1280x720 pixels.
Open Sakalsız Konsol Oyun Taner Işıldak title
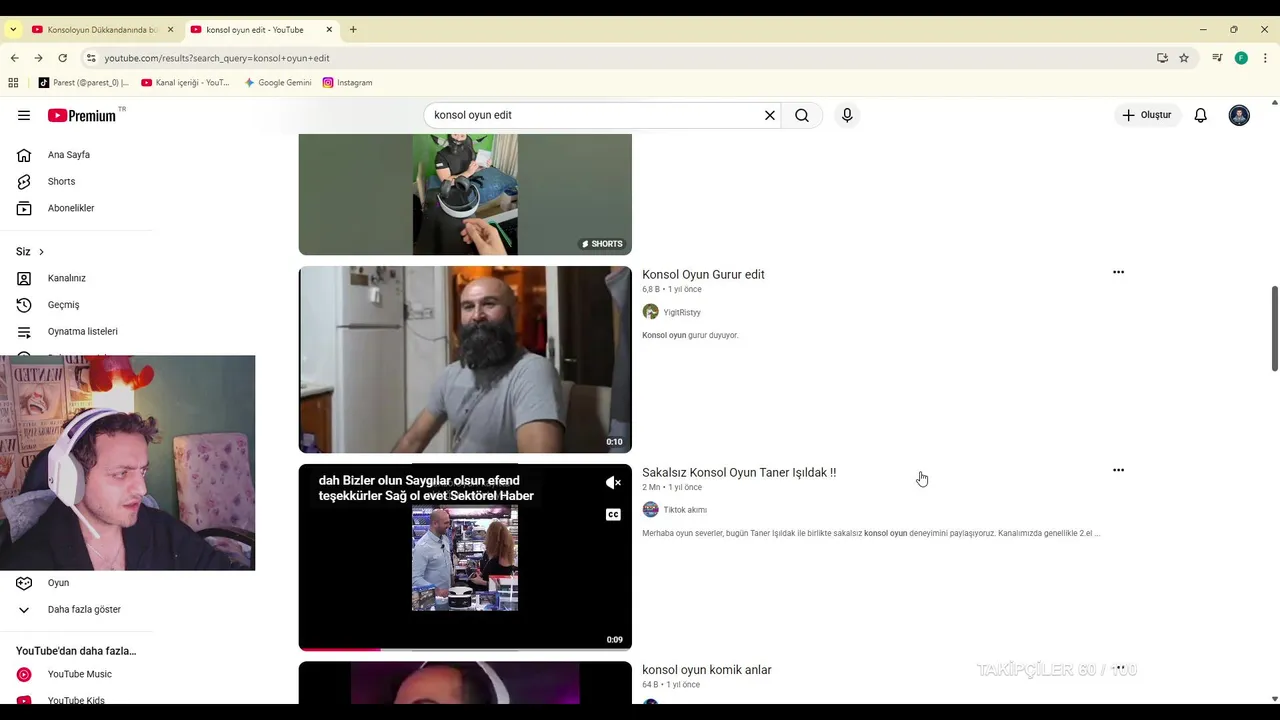pos(739,473)
